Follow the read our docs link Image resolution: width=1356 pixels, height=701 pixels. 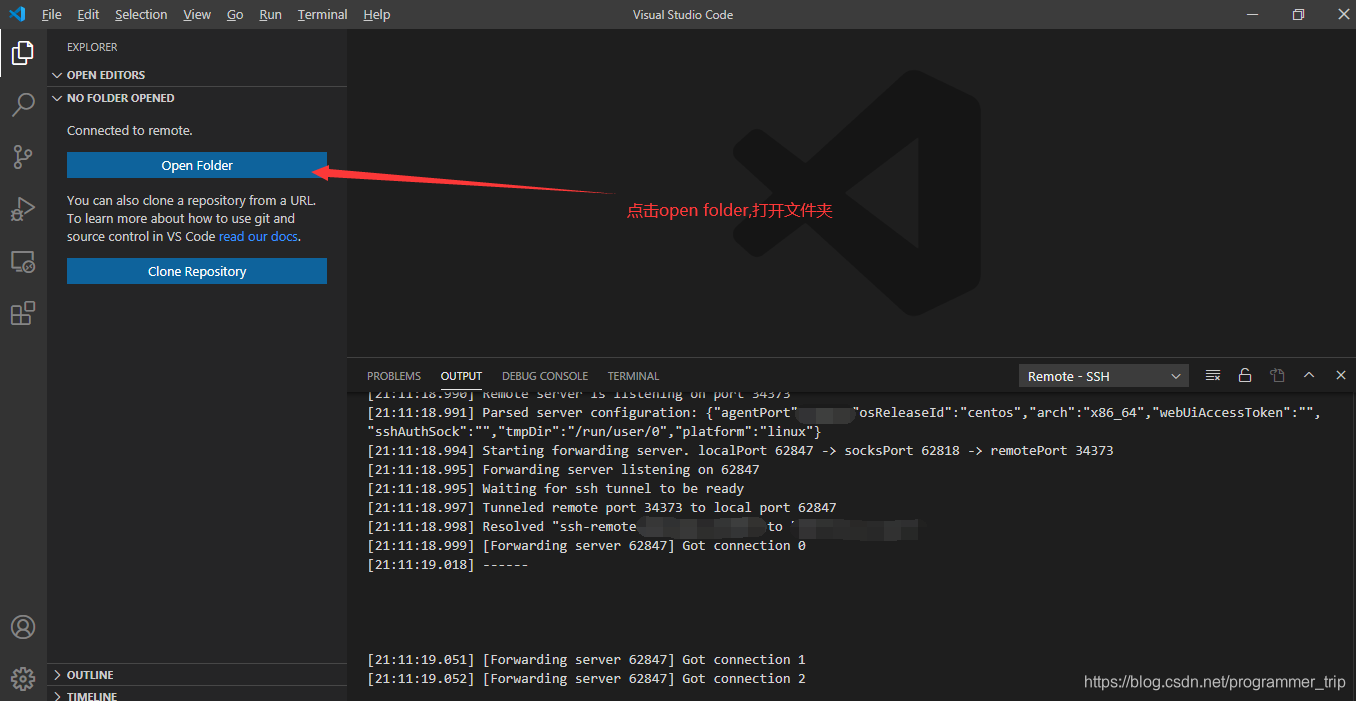tap(258, 237)
